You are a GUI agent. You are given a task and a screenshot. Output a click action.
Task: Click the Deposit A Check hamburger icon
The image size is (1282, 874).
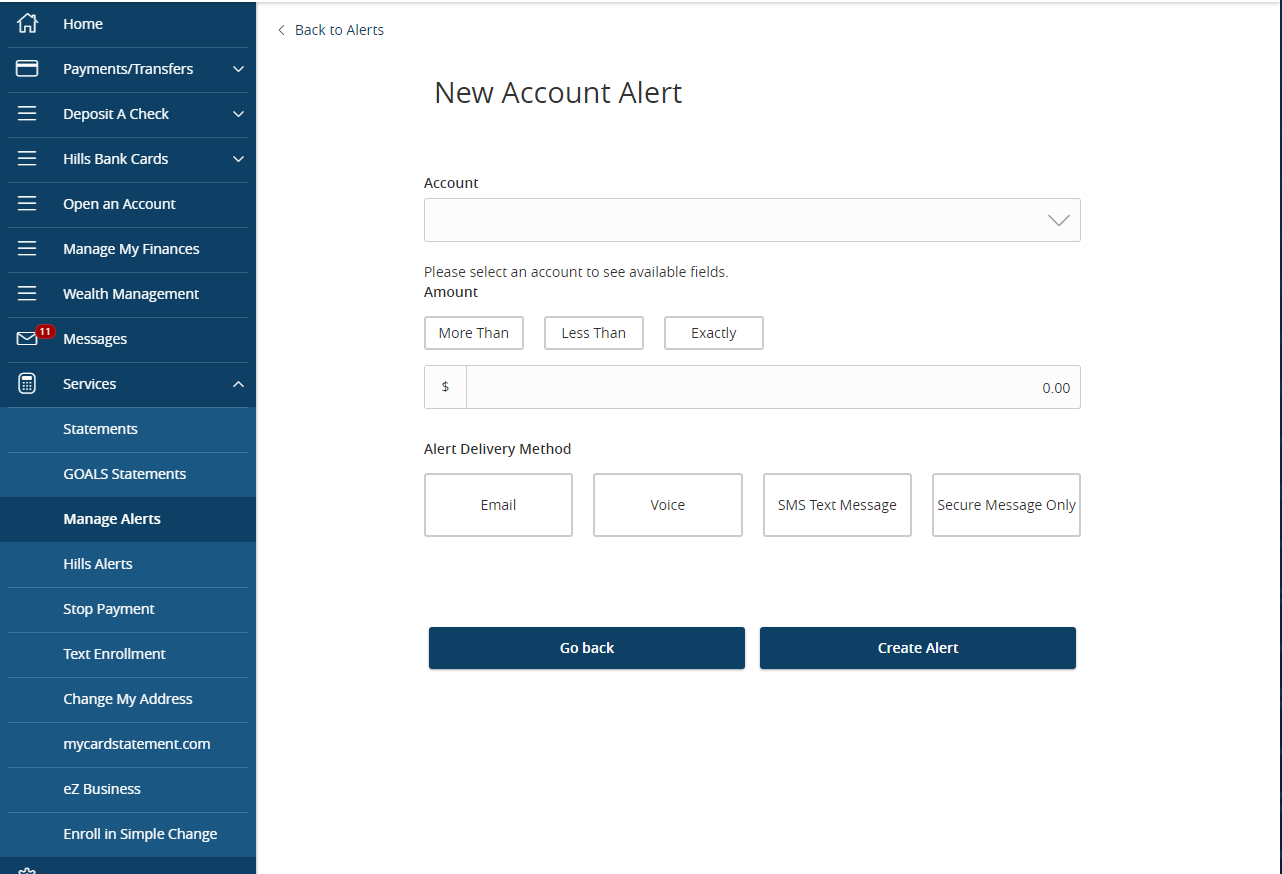coord(27,114)
